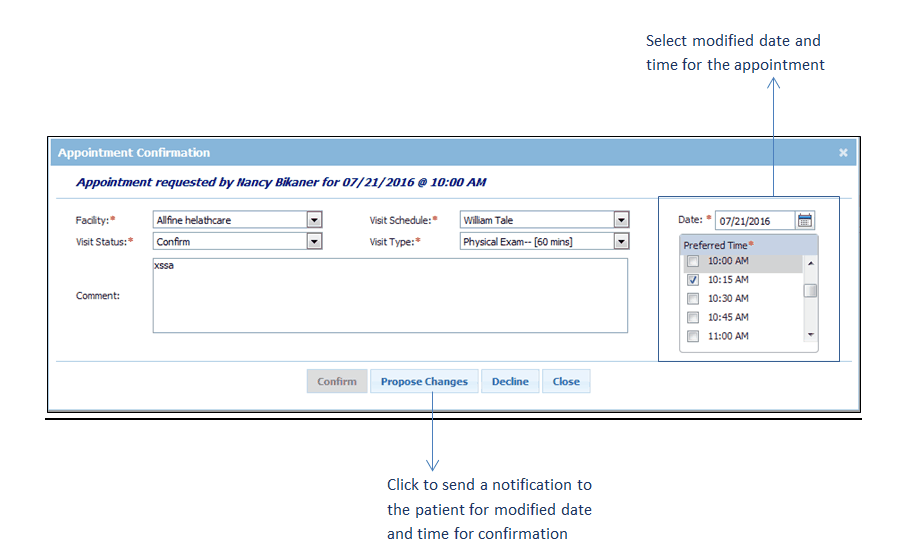The width and height of the screenshot is (916, 555).
Task: Click the Close button
Action: point(566,381)
